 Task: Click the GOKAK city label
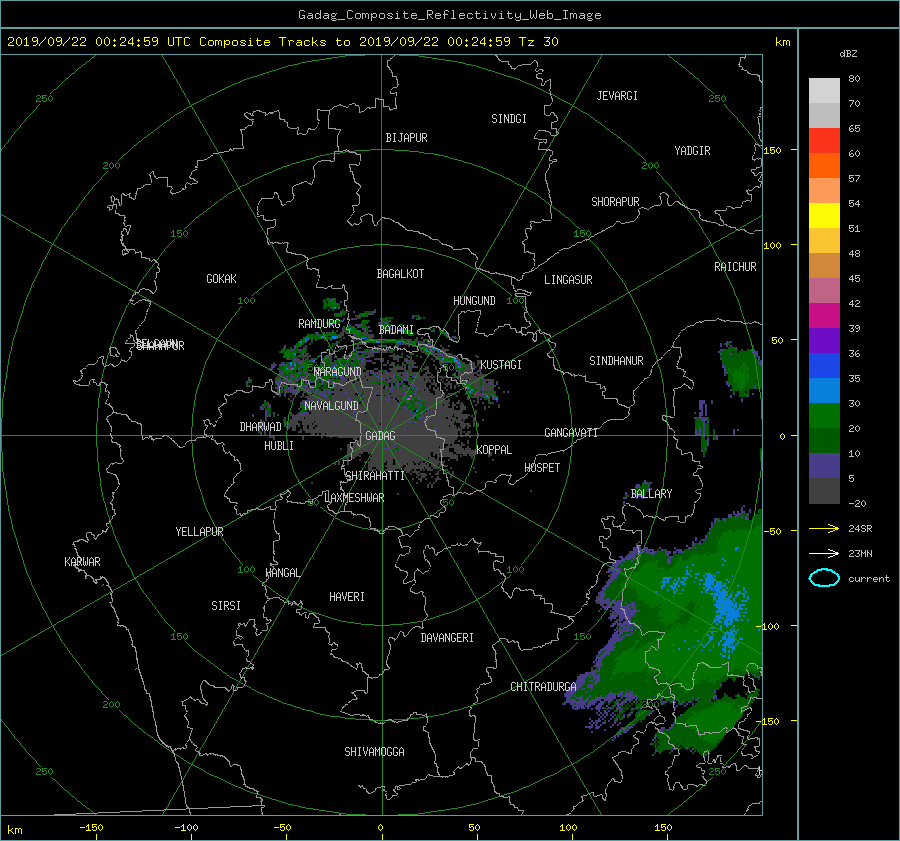tap(221, 279)
